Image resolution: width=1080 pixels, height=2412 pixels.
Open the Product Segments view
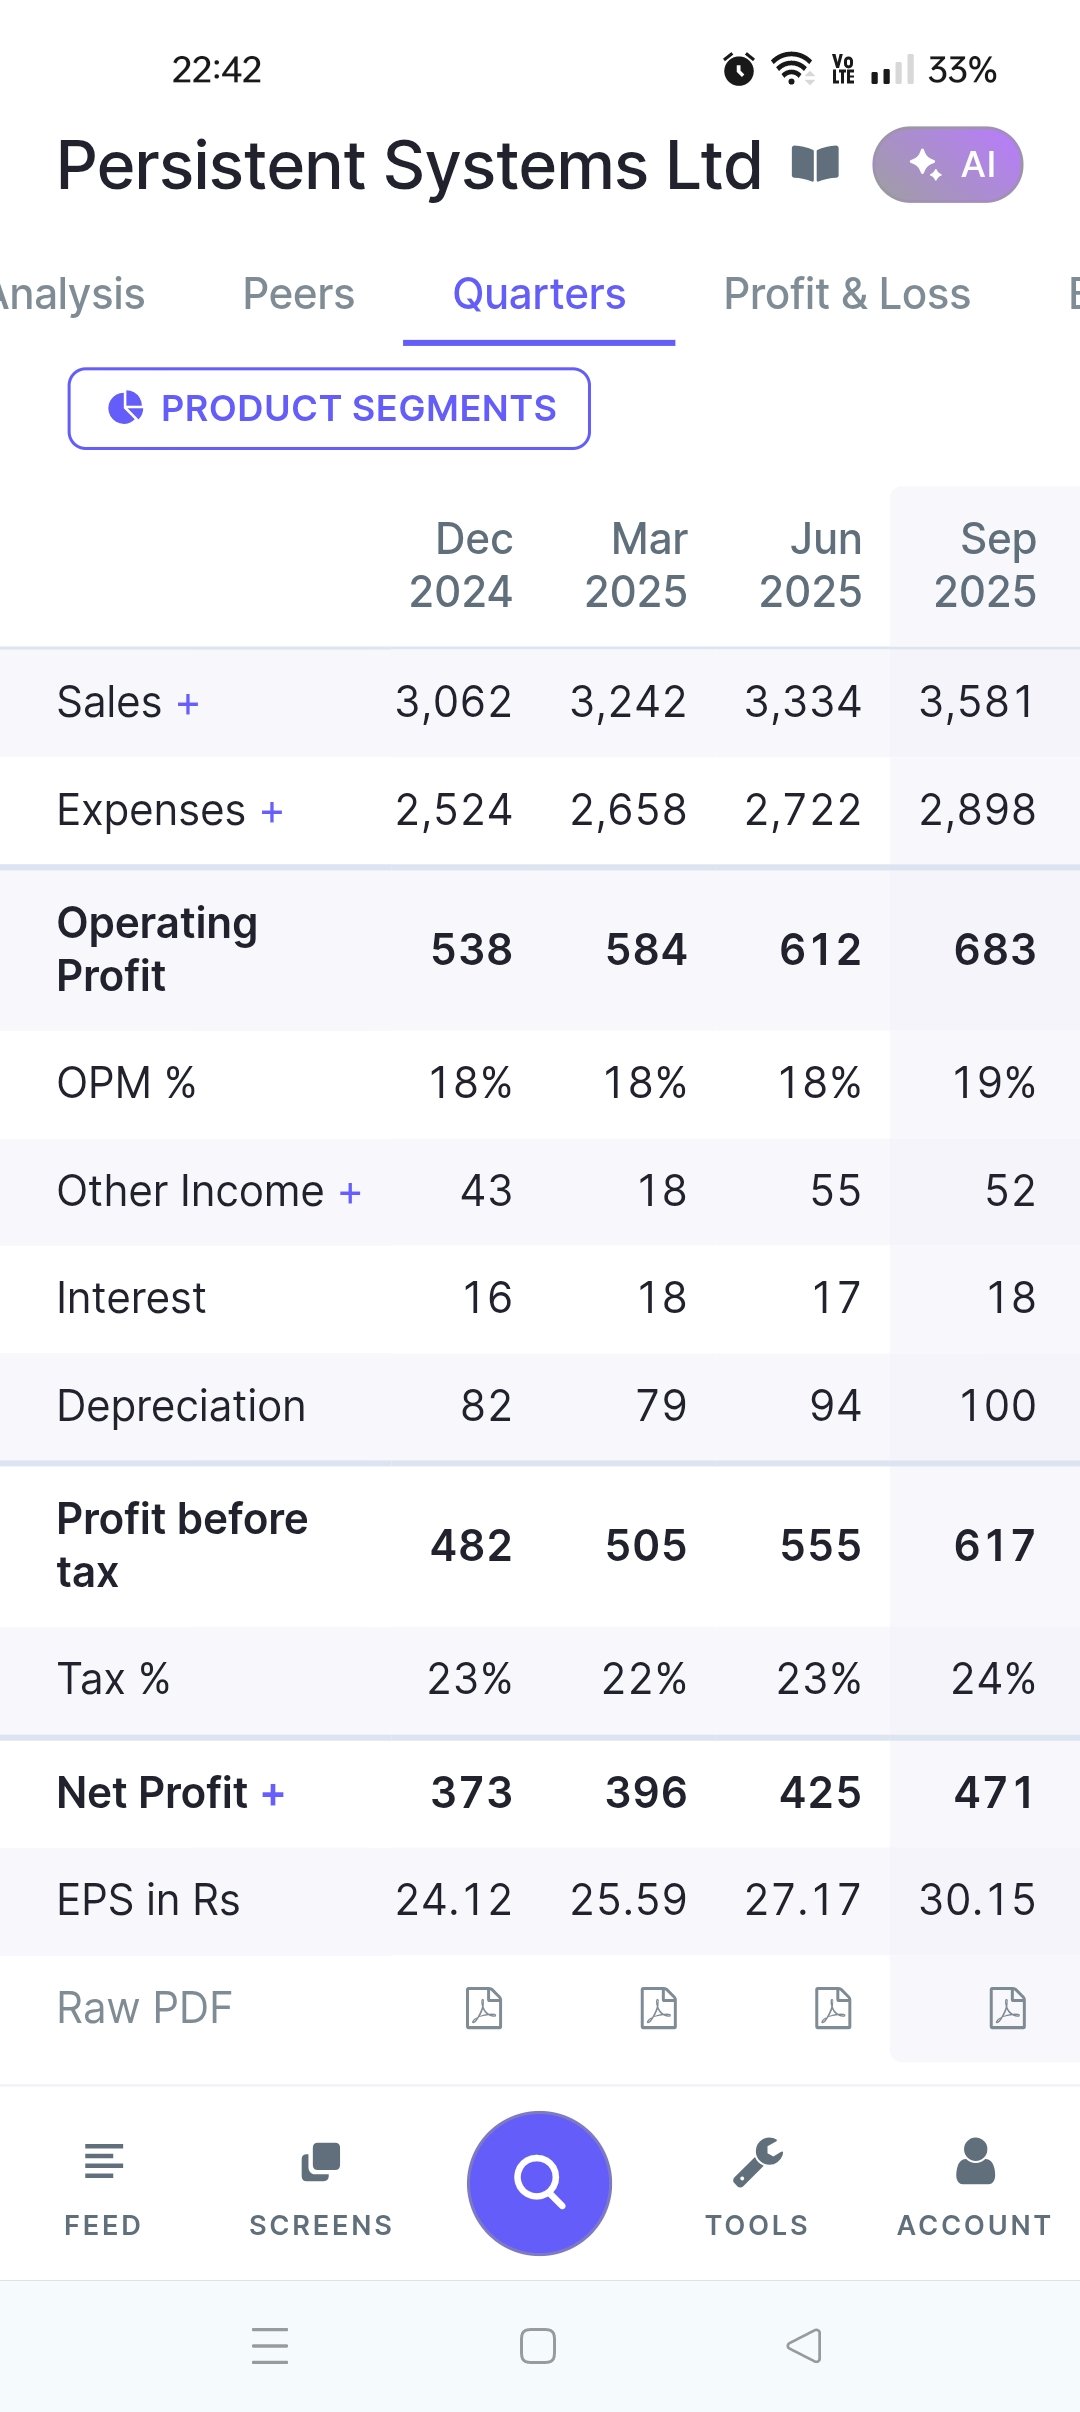[x=329, y=408]
